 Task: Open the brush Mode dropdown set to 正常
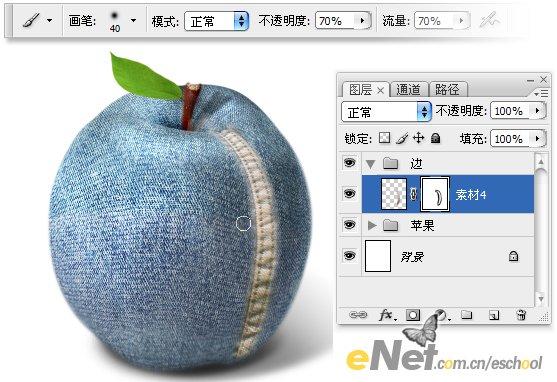click(216, 21)
